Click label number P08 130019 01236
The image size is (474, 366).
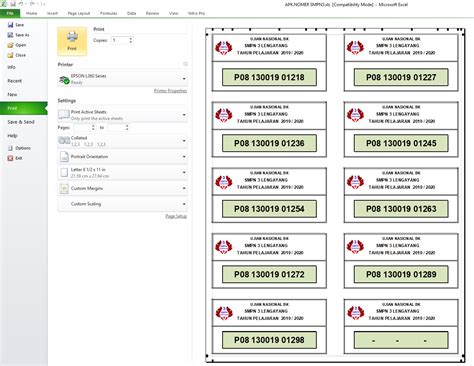269,143
